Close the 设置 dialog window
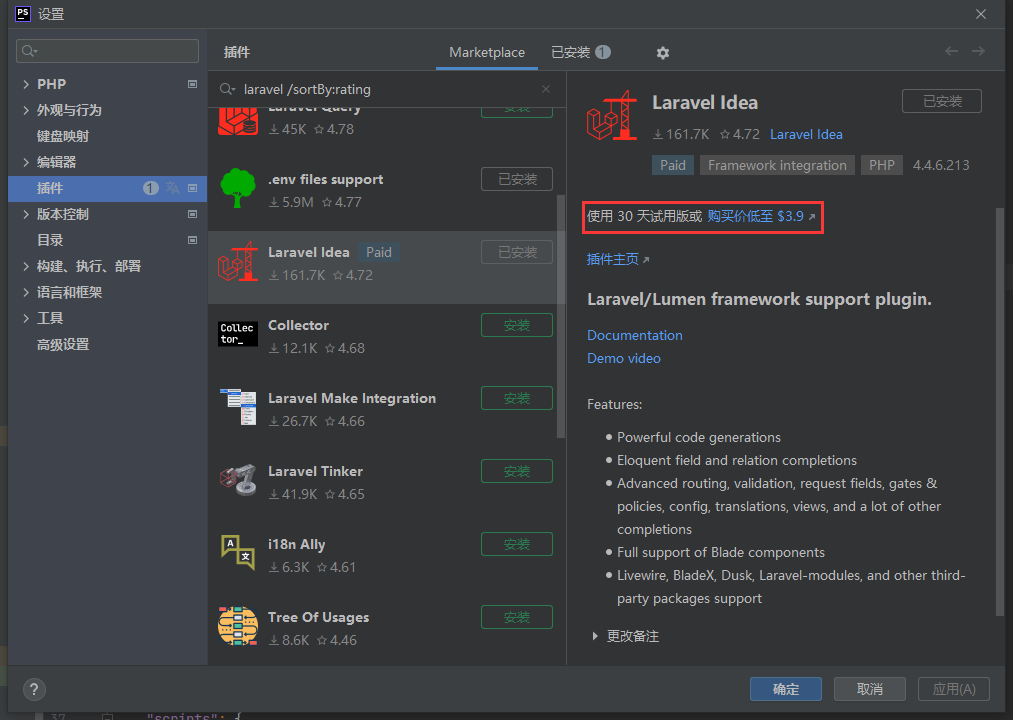Viewport: 1013px width, 720px height. pos(981,14)
